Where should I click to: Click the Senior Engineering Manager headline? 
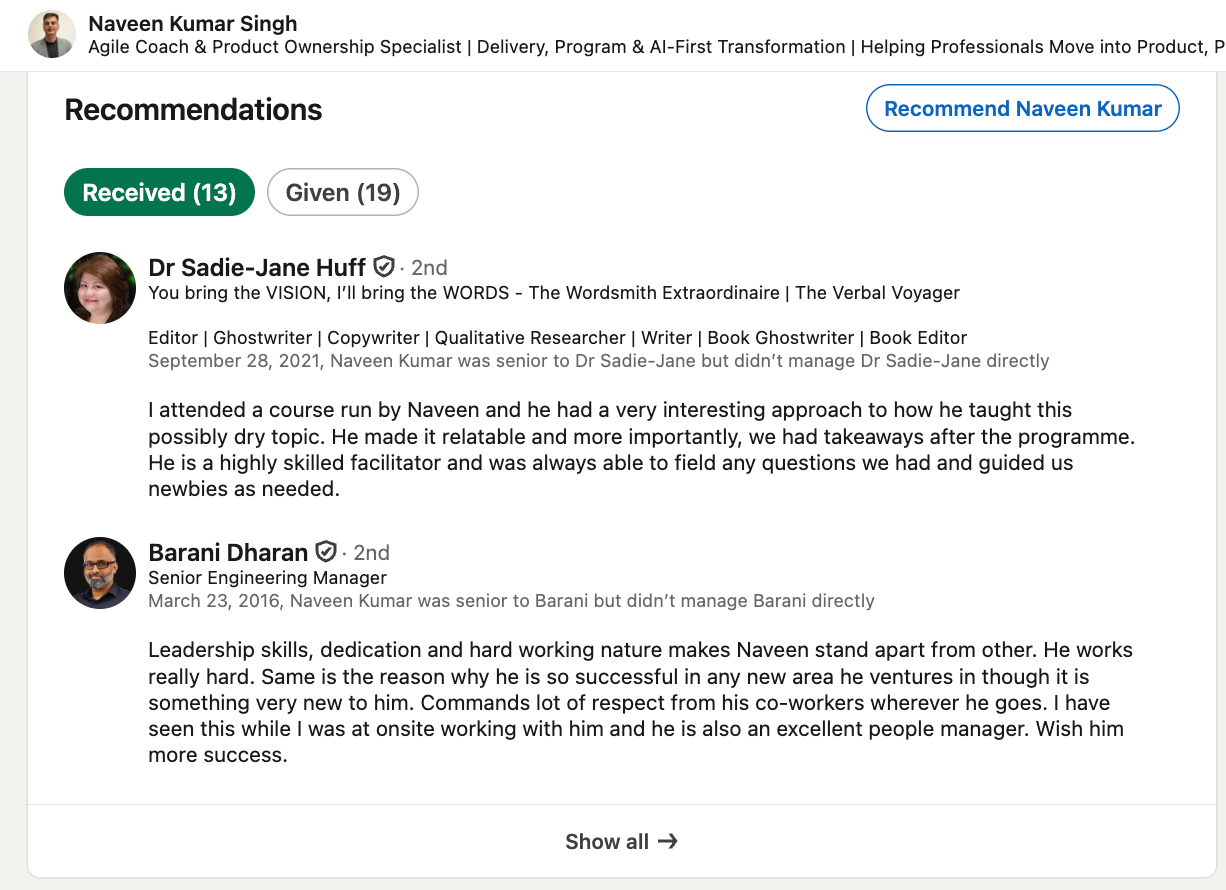(267, 577)
